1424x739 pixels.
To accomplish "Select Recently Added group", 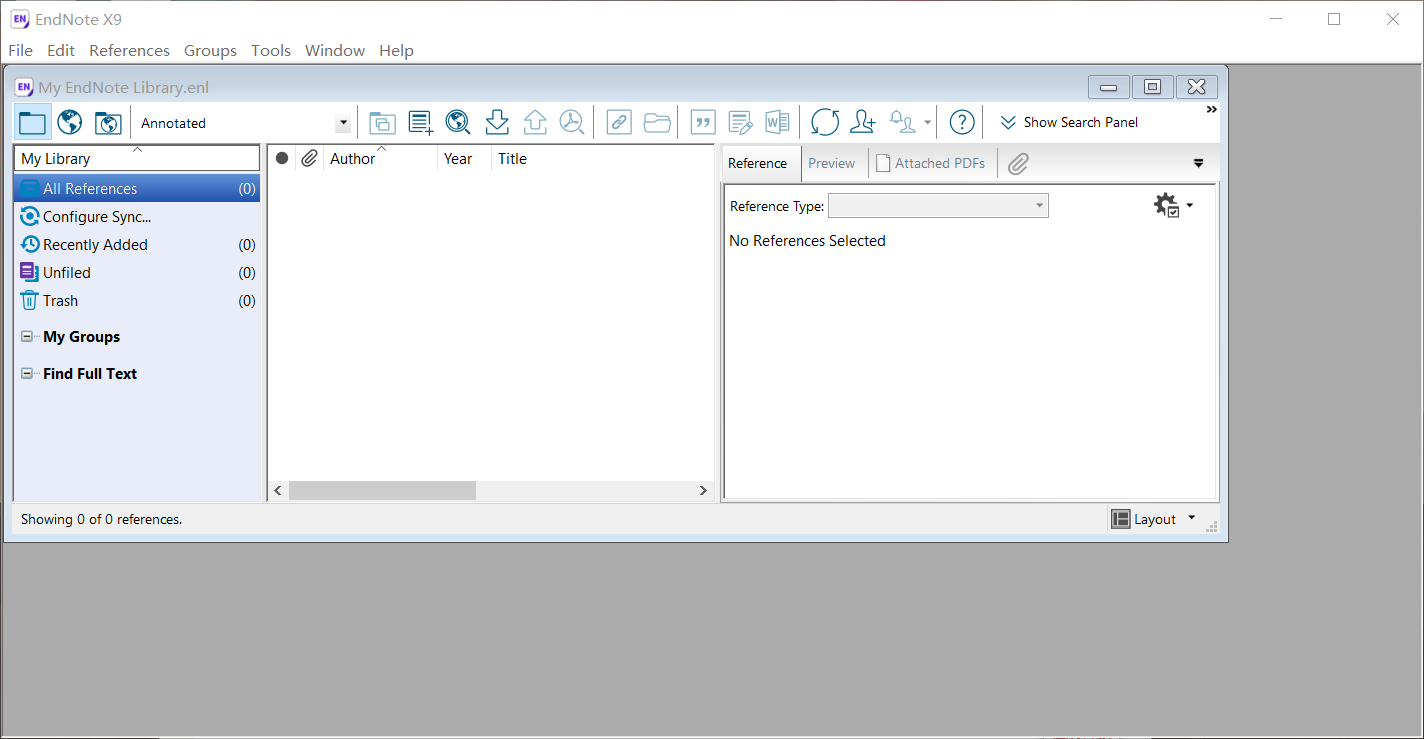I will coord(137,244).
